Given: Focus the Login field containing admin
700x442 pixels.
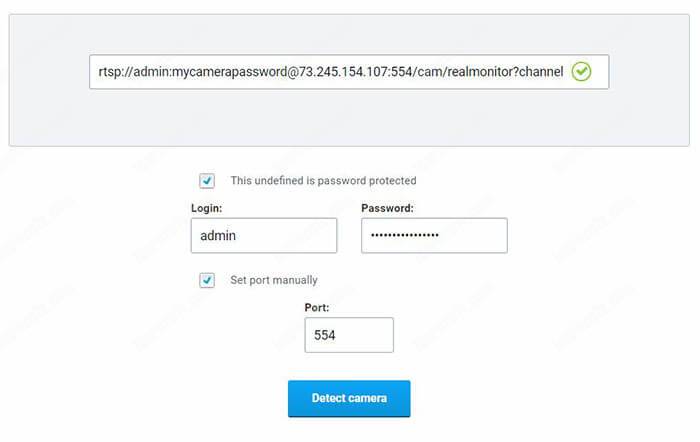Looking at the screenshot, I should click(x=263, y=236).
